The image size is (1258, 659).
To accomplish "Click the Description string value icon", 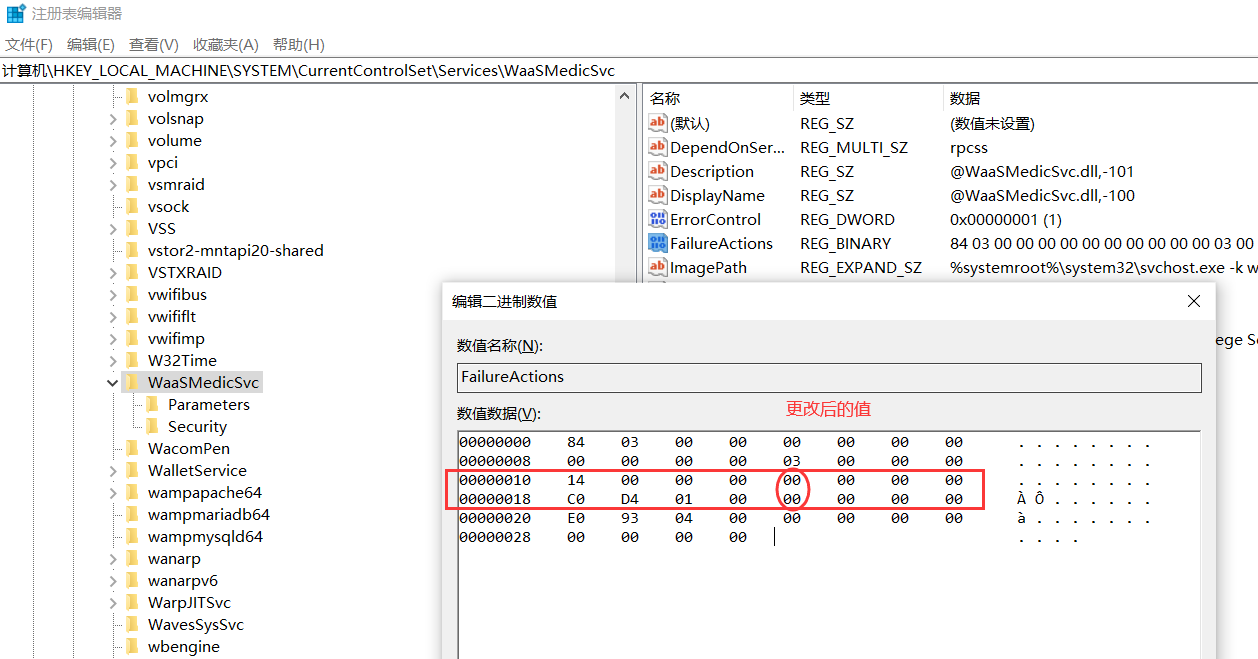I will pyautogui.click(x=657, y=171).
